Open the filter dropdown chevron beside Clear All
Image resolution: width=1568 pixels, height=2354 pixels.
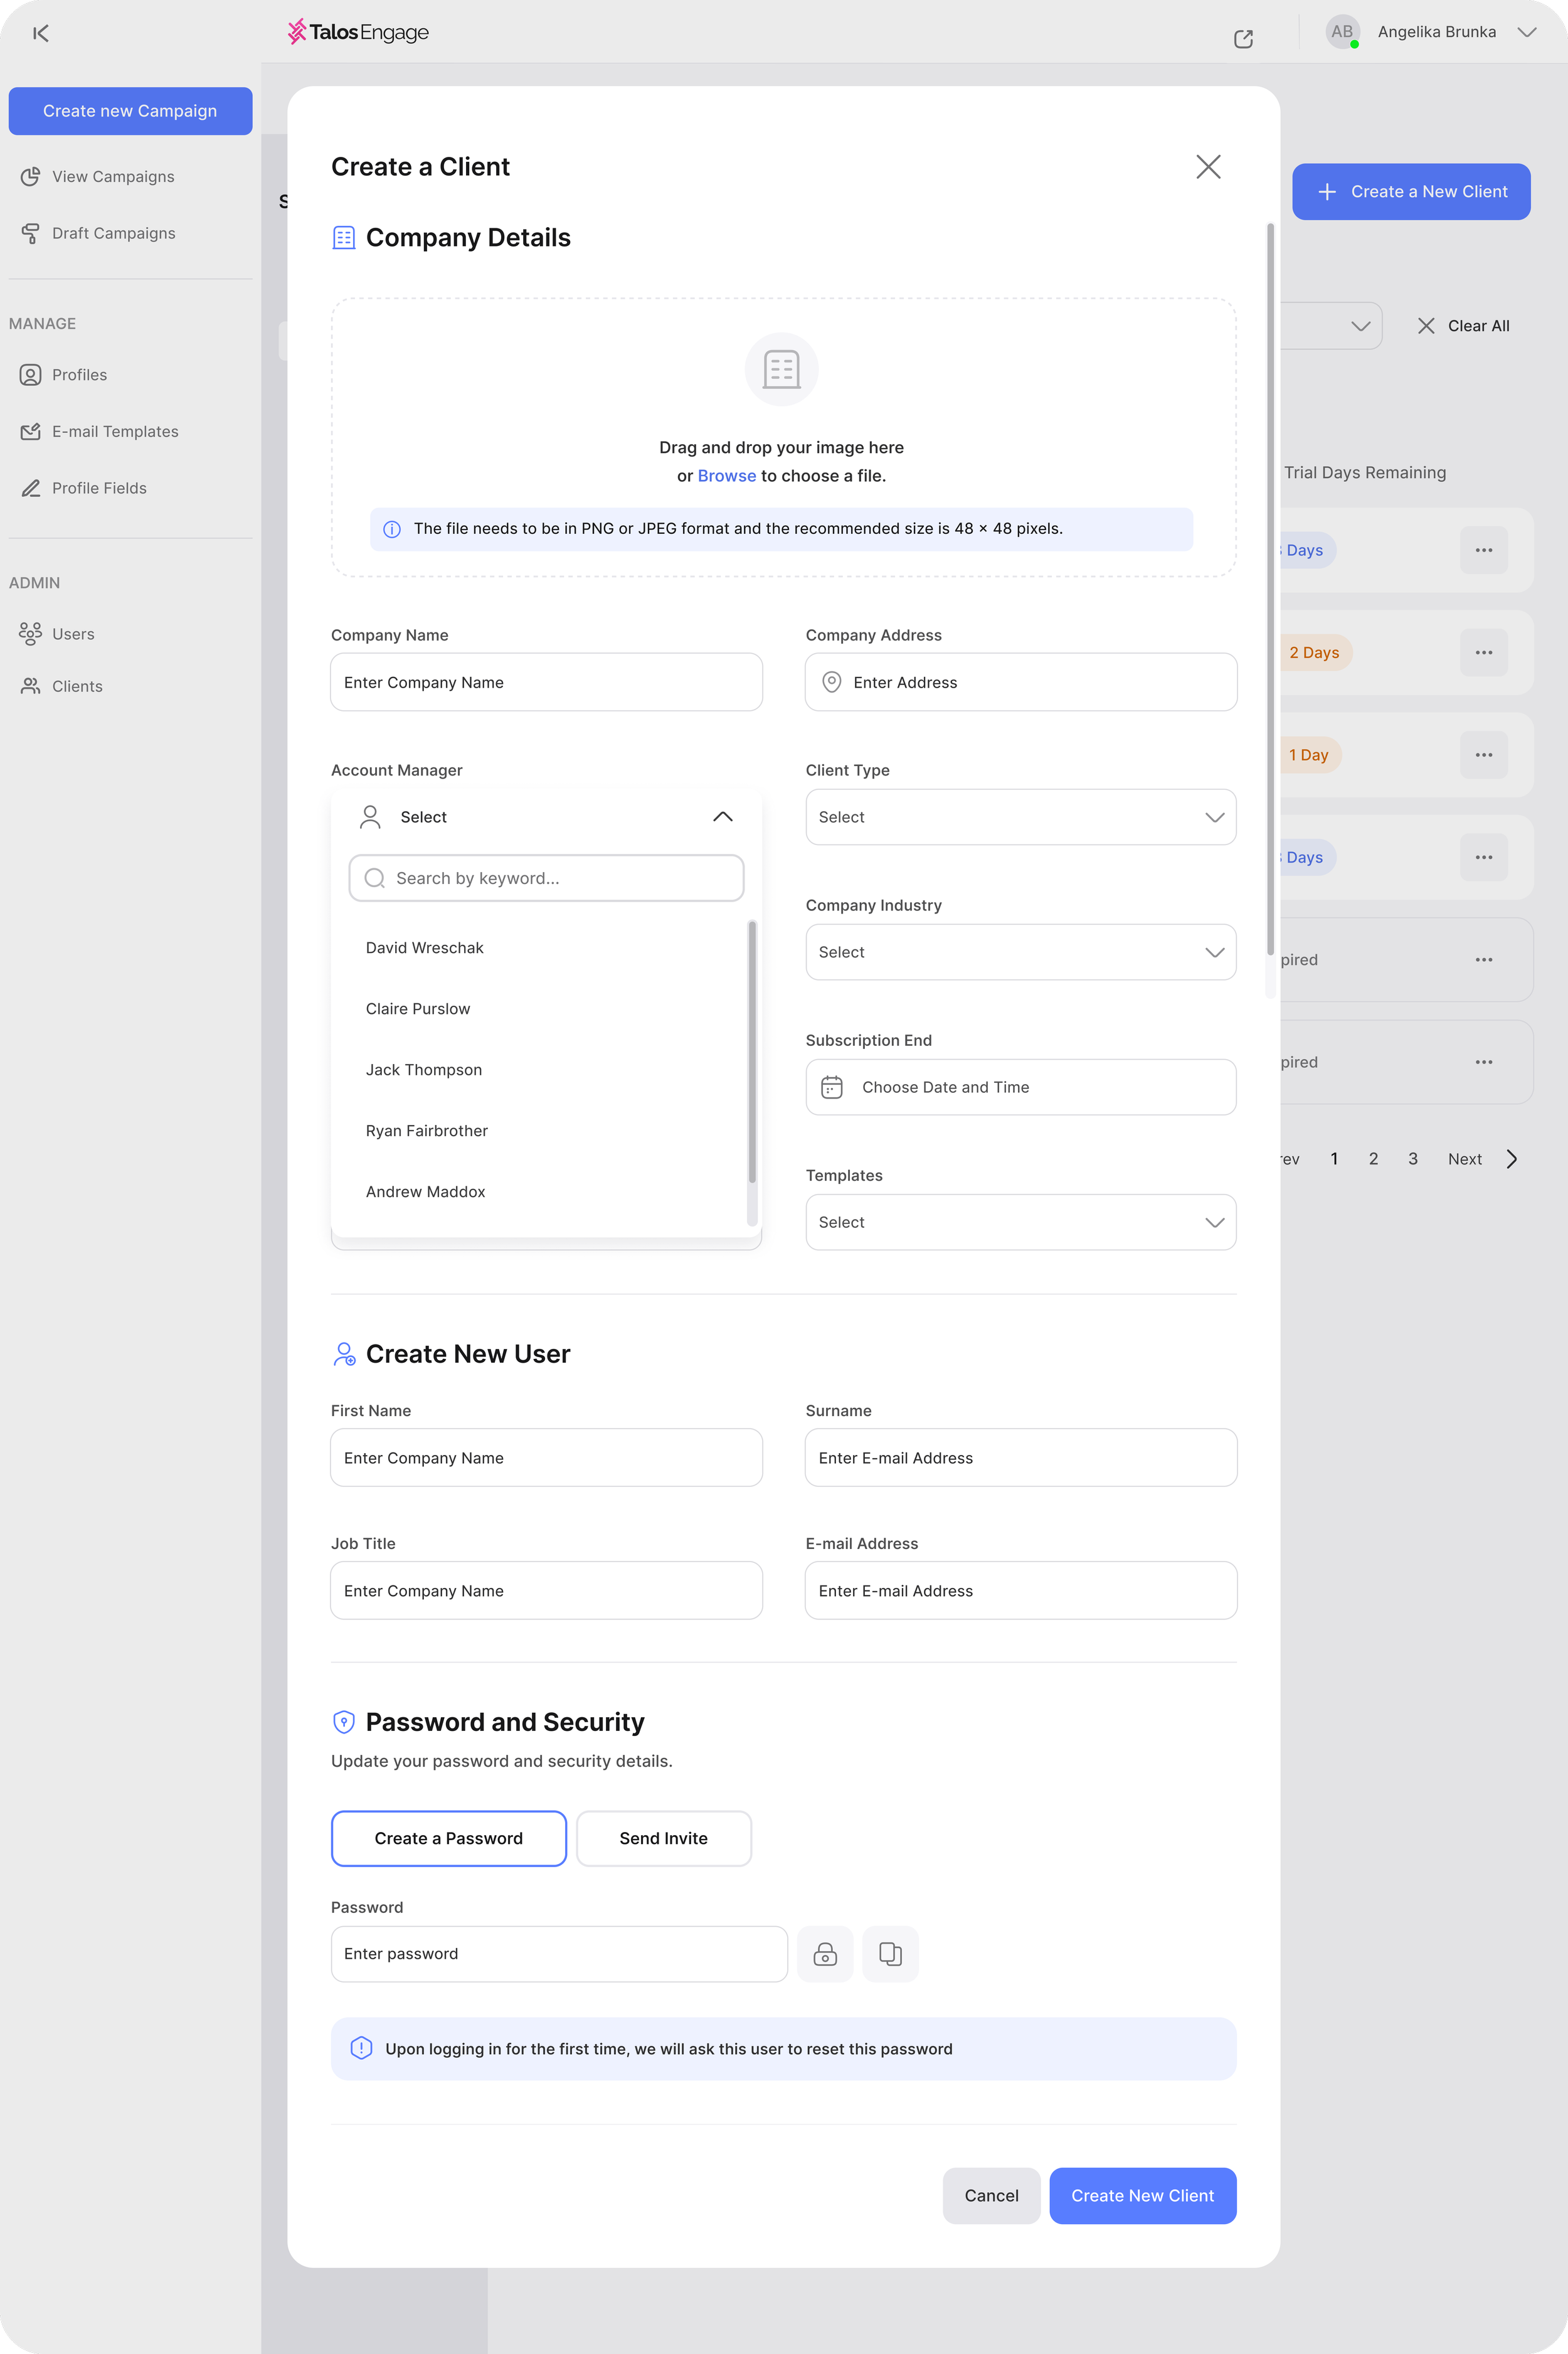pyautogui.click(x=1360, y=326)
